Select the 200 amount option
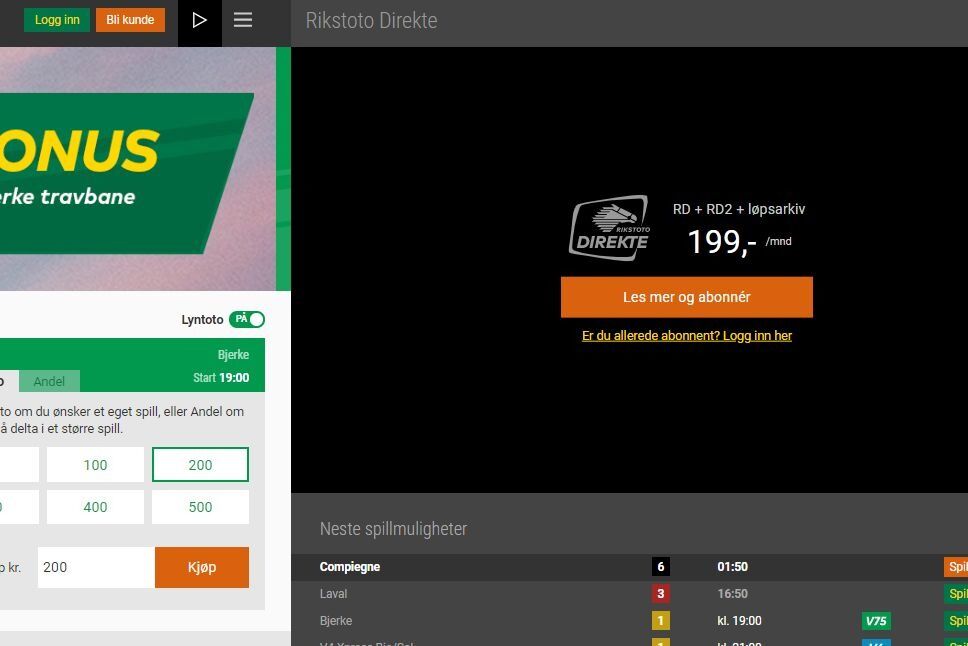Viewport: 968px width, 646px height. point(200,464)
